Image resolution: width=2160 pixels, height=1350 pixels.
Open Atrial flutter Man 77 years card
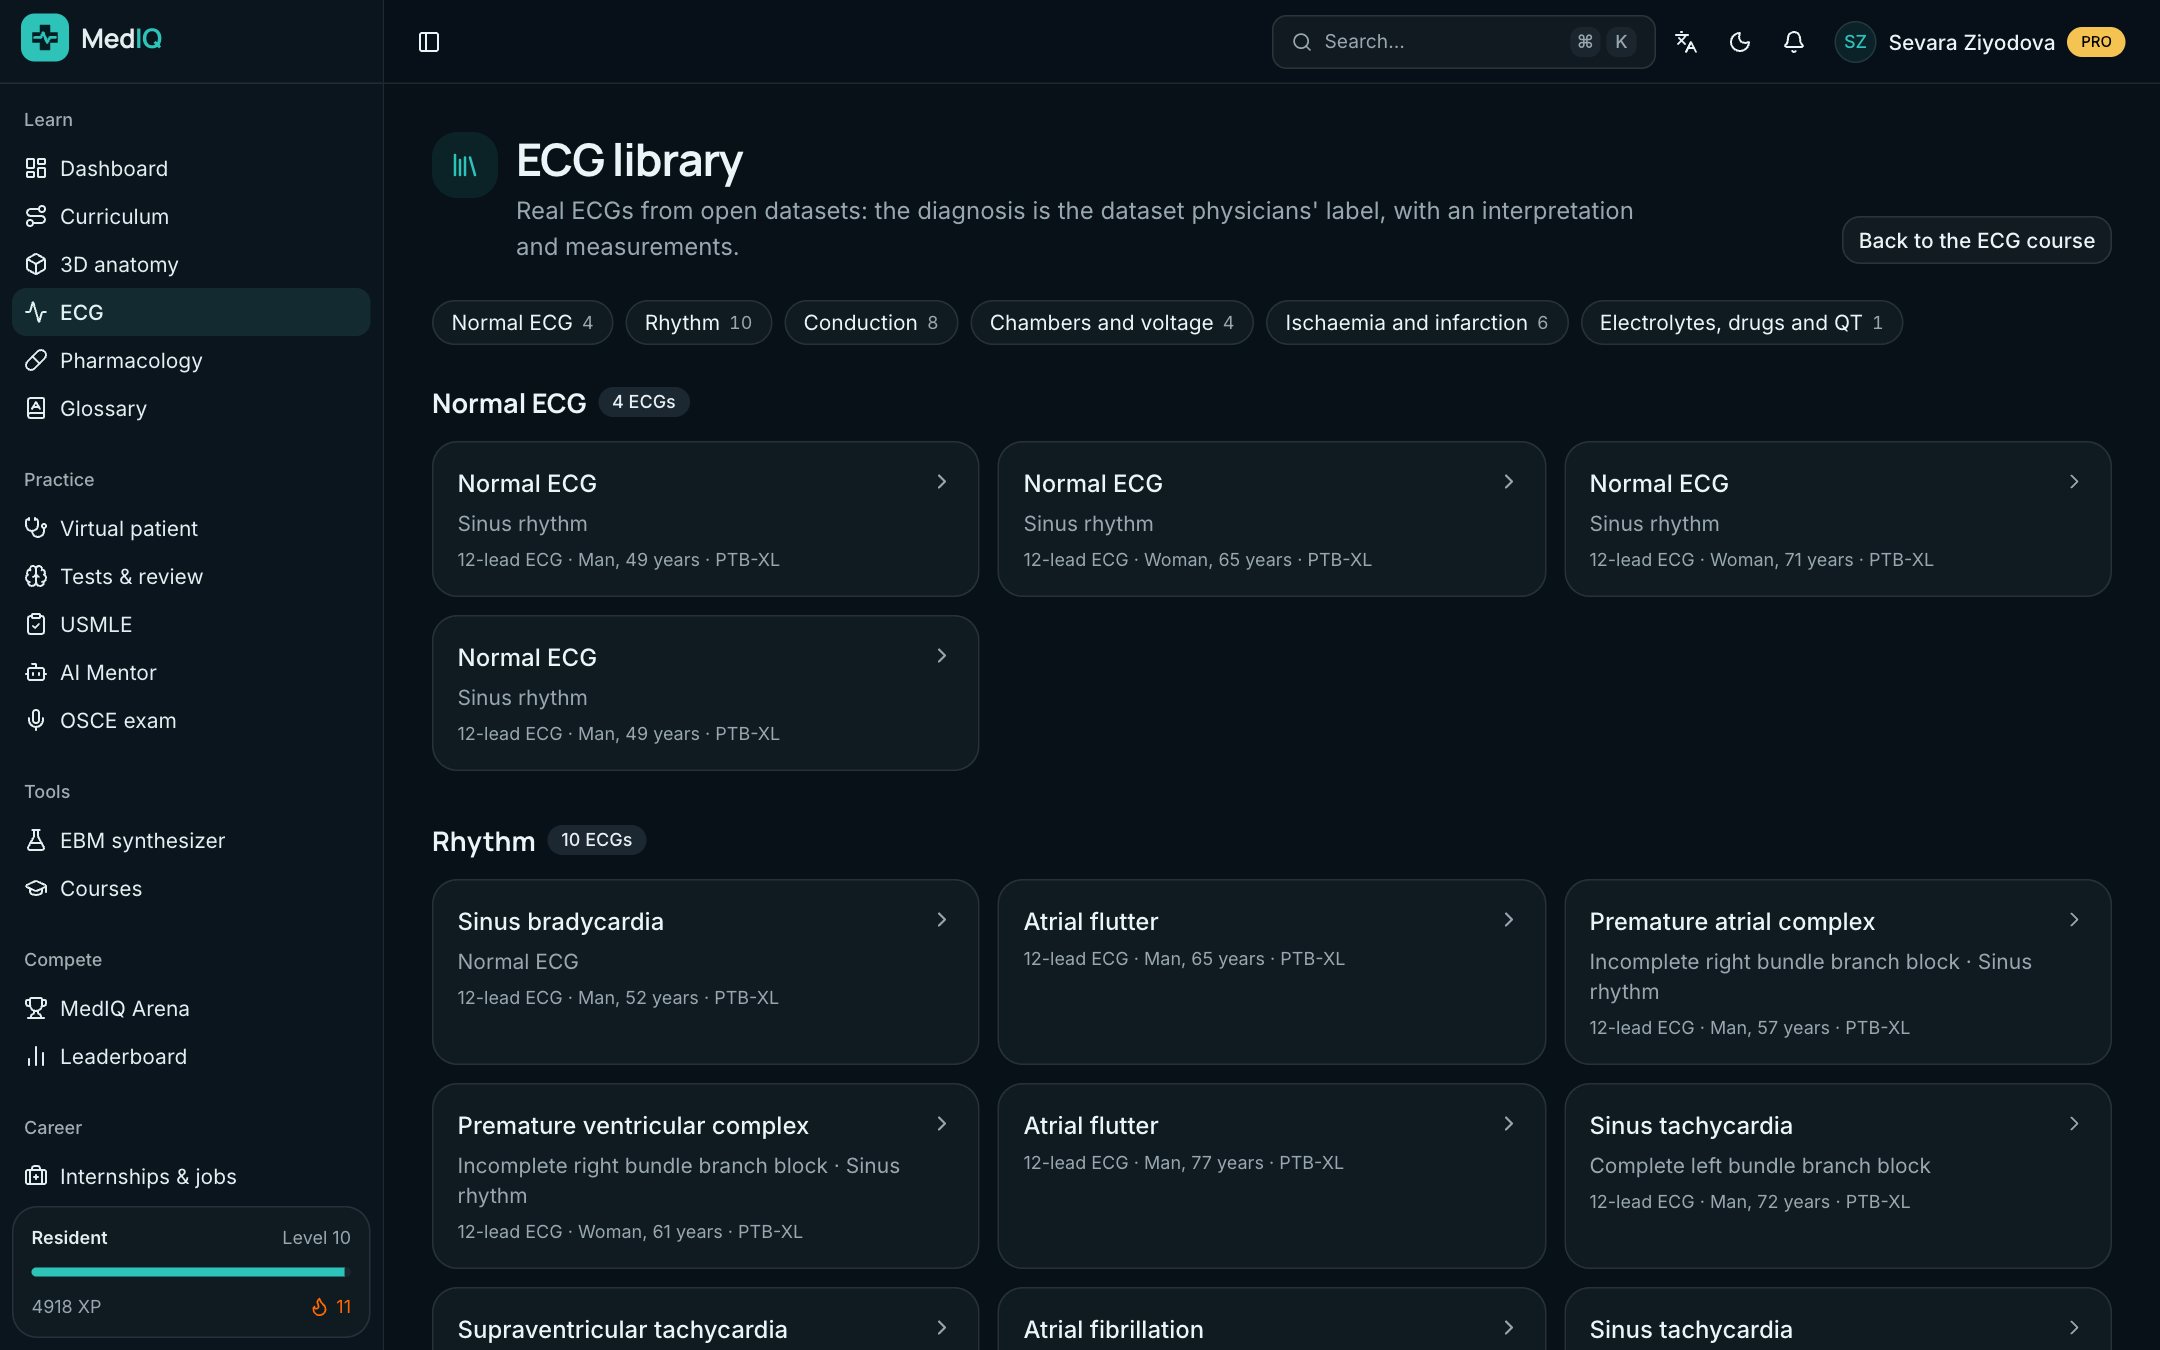[1271, 1176]
